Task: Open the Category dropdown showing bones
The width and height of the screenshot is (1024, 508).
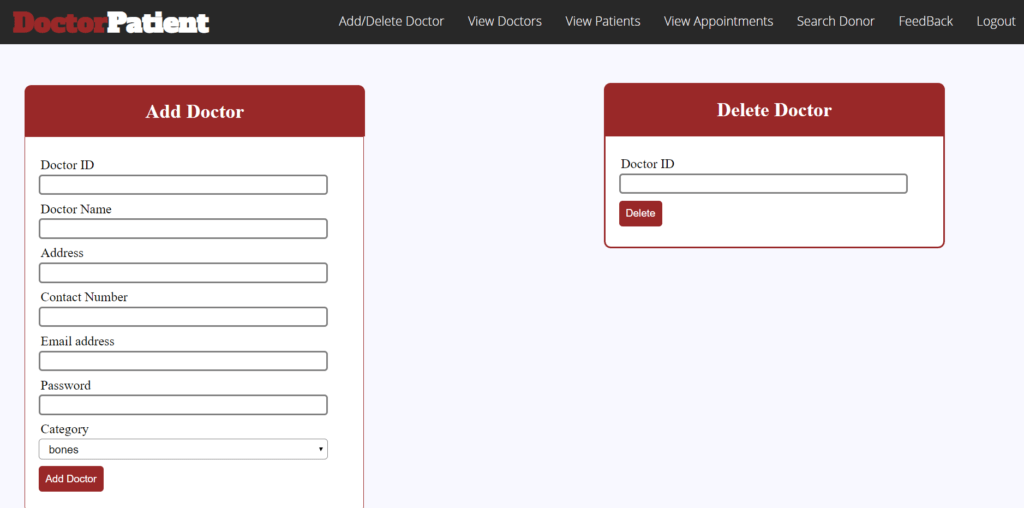Action: (x=183, y=449)
